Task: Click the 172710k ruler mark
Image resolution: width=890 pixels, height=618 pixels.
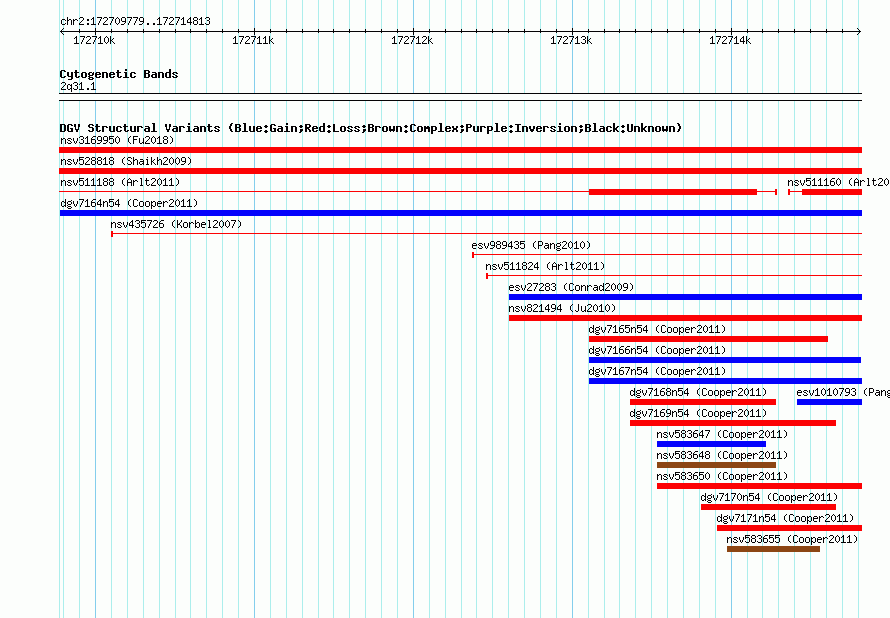Action: pos(94,40)
